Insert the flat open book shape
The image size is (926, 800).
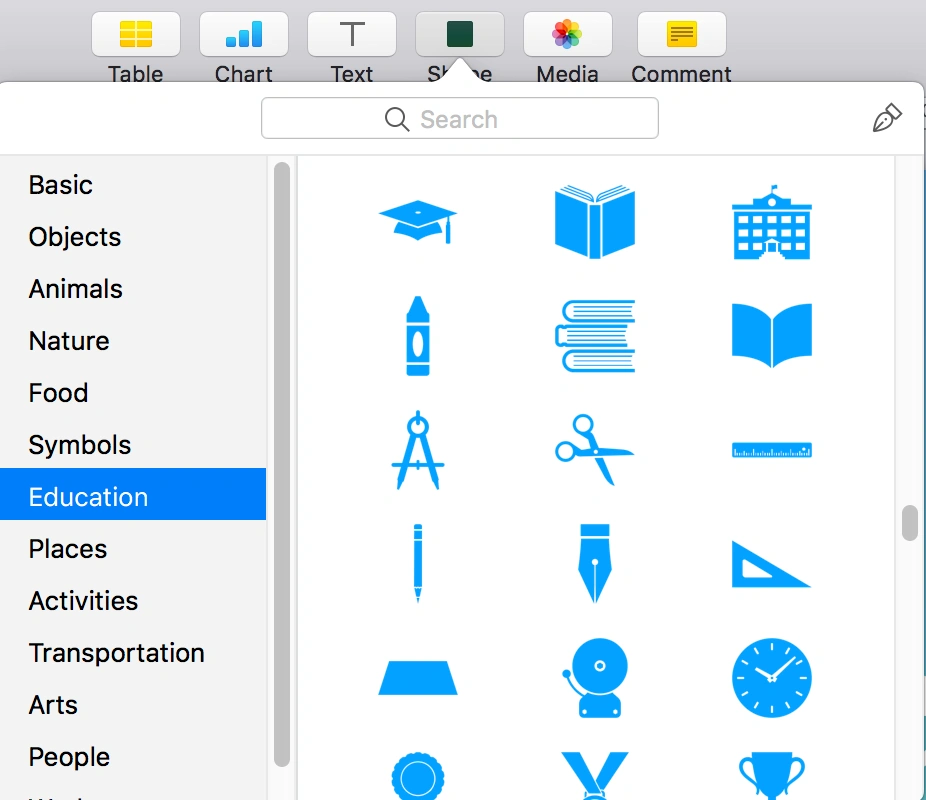[772, 335]
